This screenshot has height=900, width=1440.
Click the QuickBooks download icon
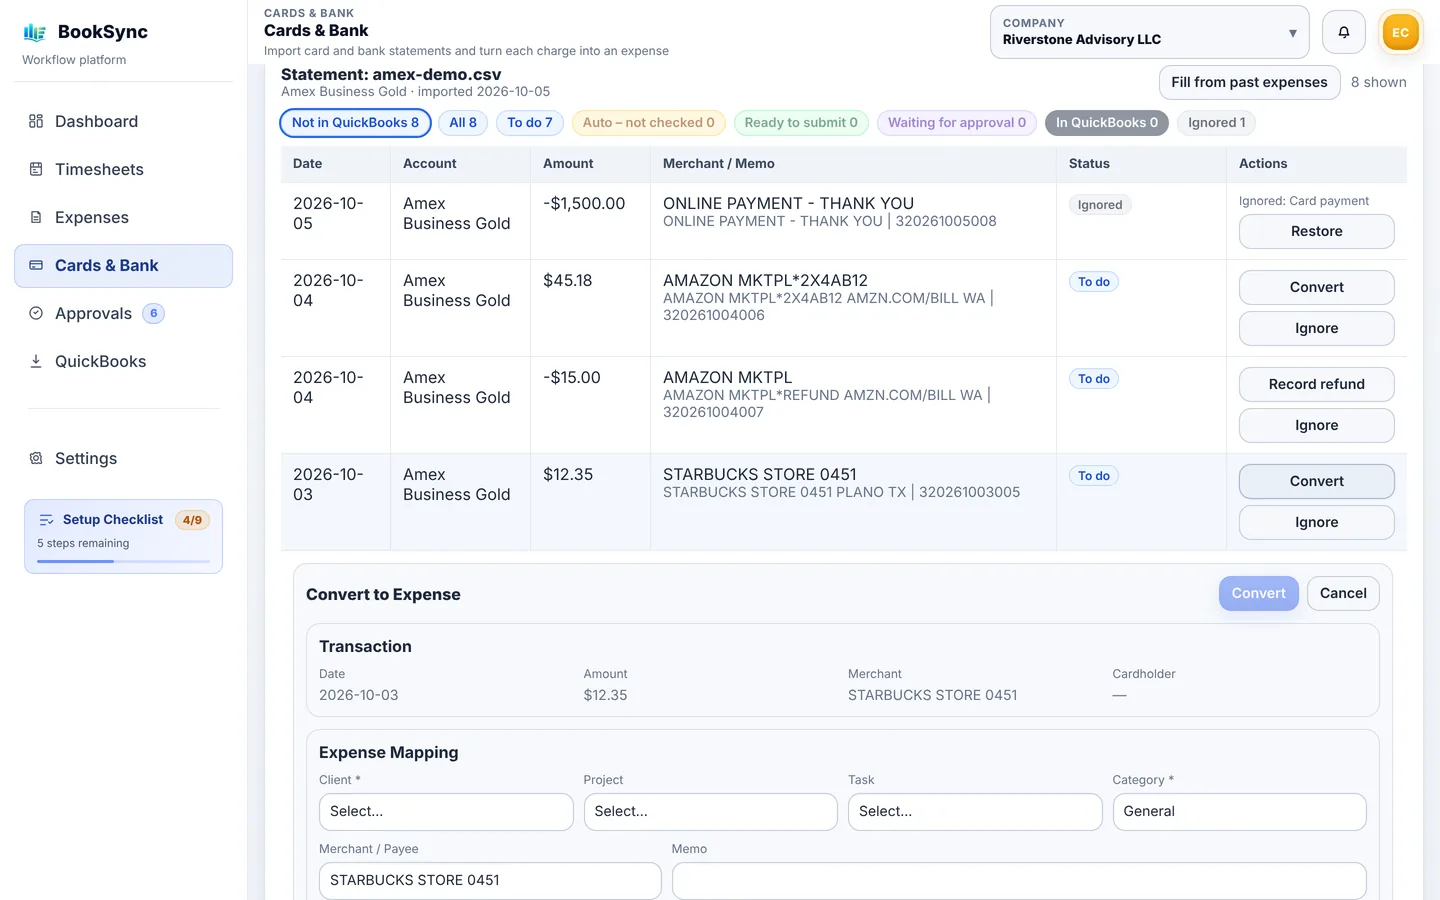click(x=36, y=361)
